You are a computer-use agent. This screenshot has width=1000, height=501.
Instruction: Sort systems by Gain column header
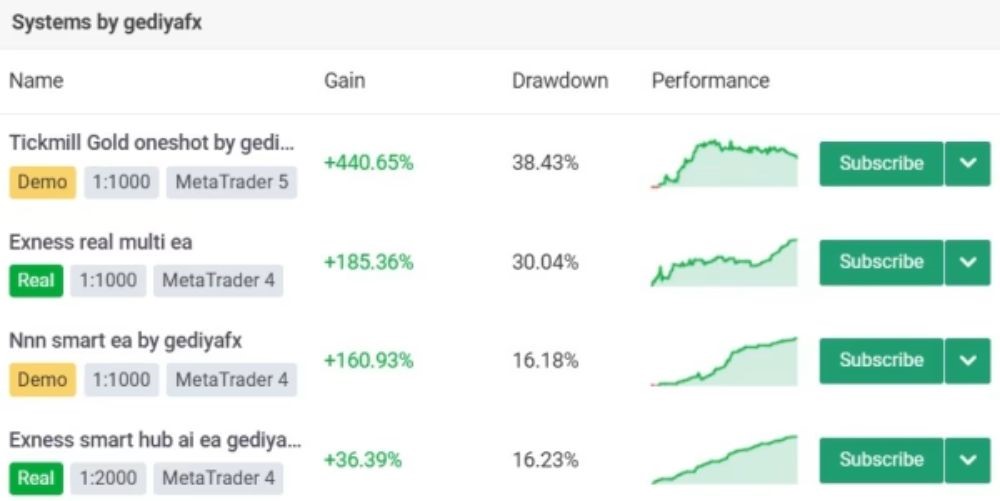344,81
